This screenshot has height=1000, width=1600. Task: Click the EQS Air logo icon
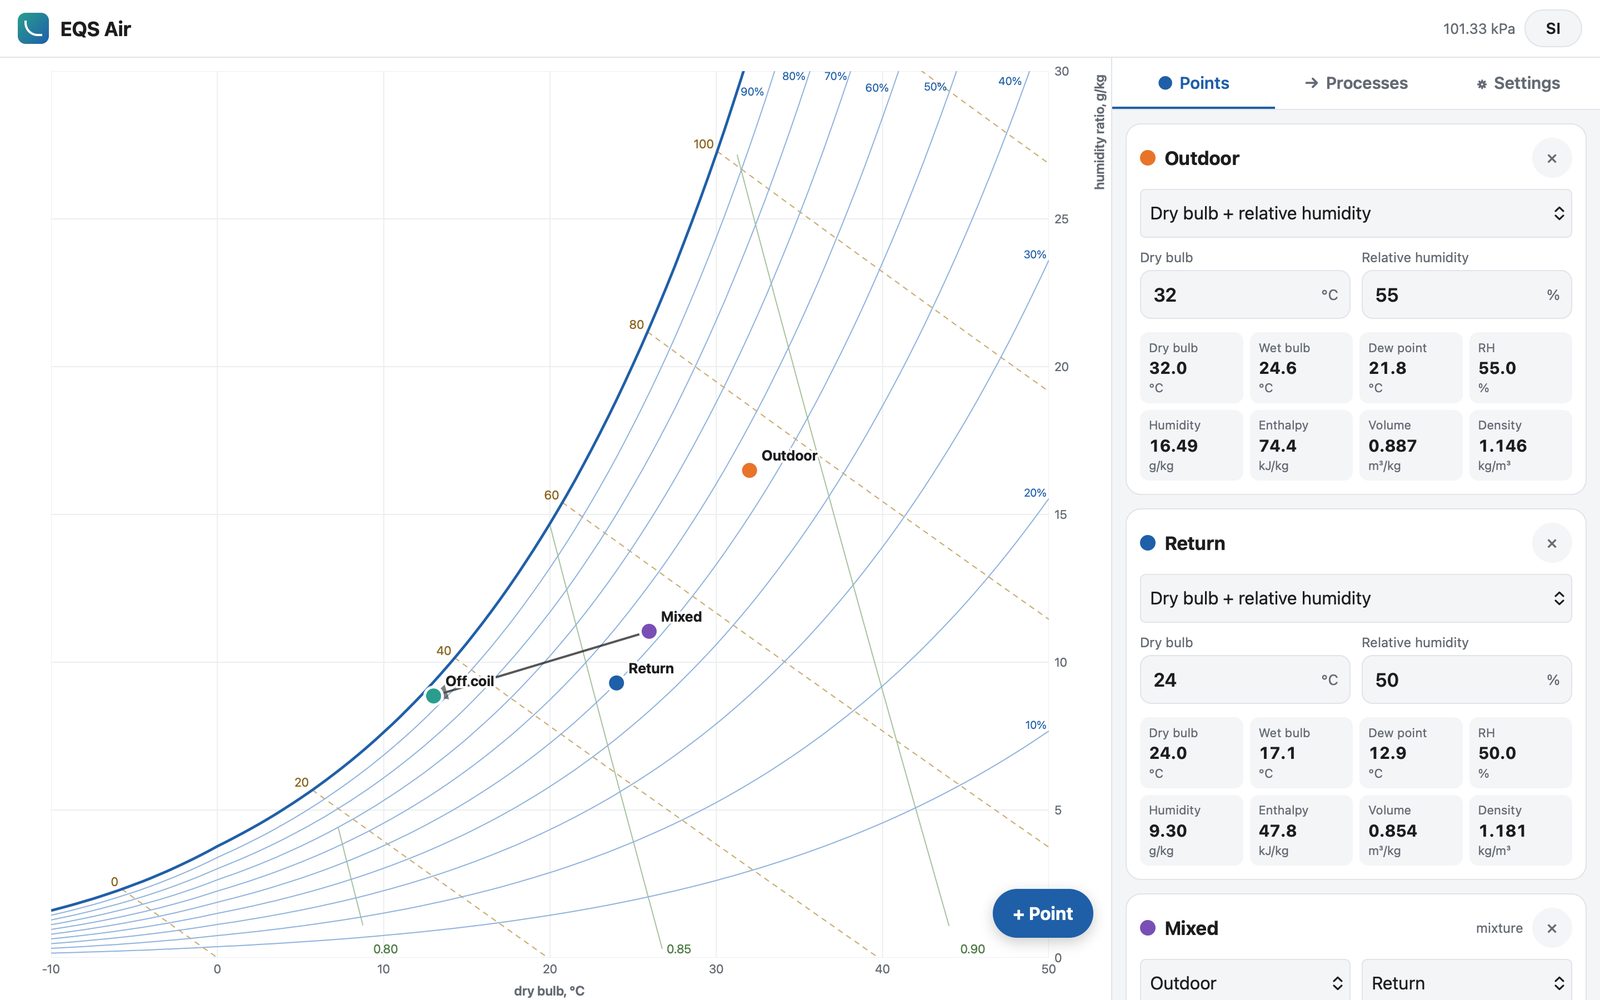pyautogui.click(x=33, y=28)
